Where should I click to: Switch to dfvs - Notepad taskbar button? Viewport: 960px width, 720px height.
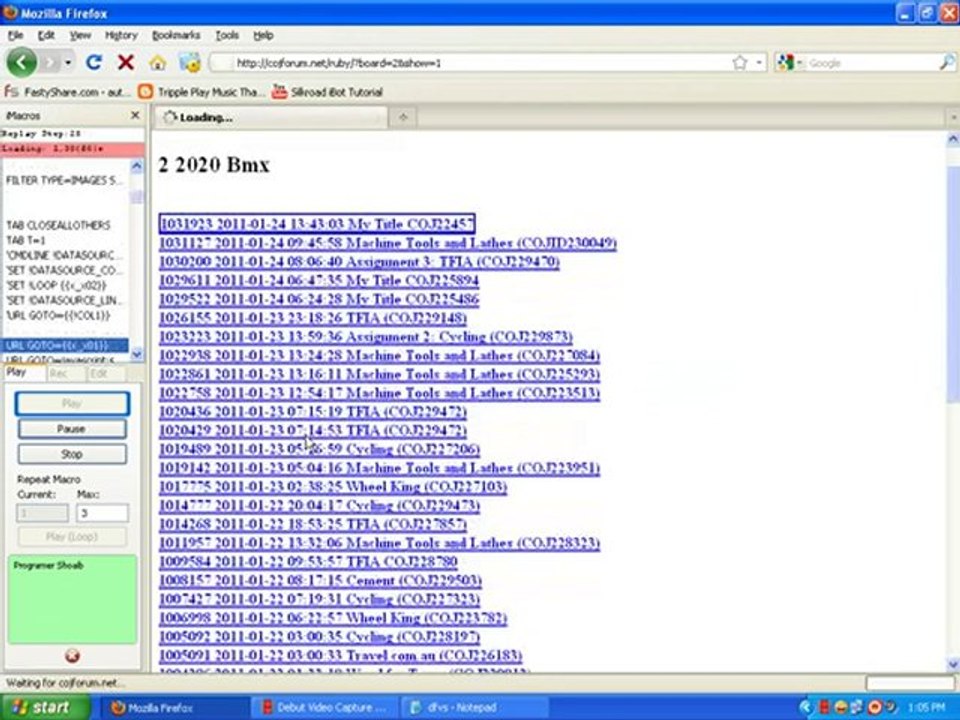(476, 708)
